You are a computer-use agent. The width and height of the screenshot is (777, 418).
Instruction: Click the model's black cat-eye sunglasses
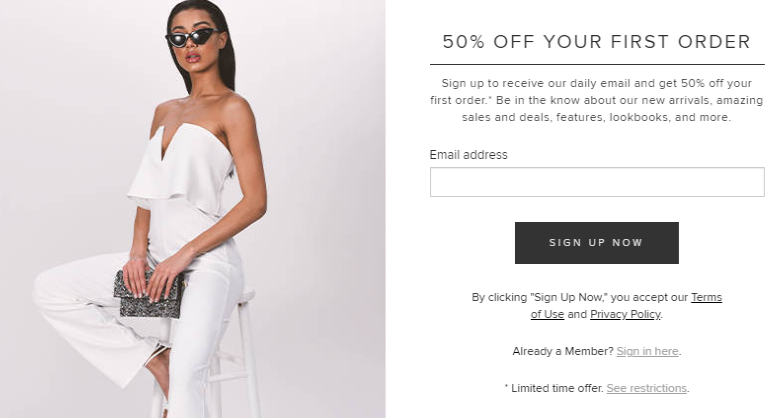click(192, 37)
